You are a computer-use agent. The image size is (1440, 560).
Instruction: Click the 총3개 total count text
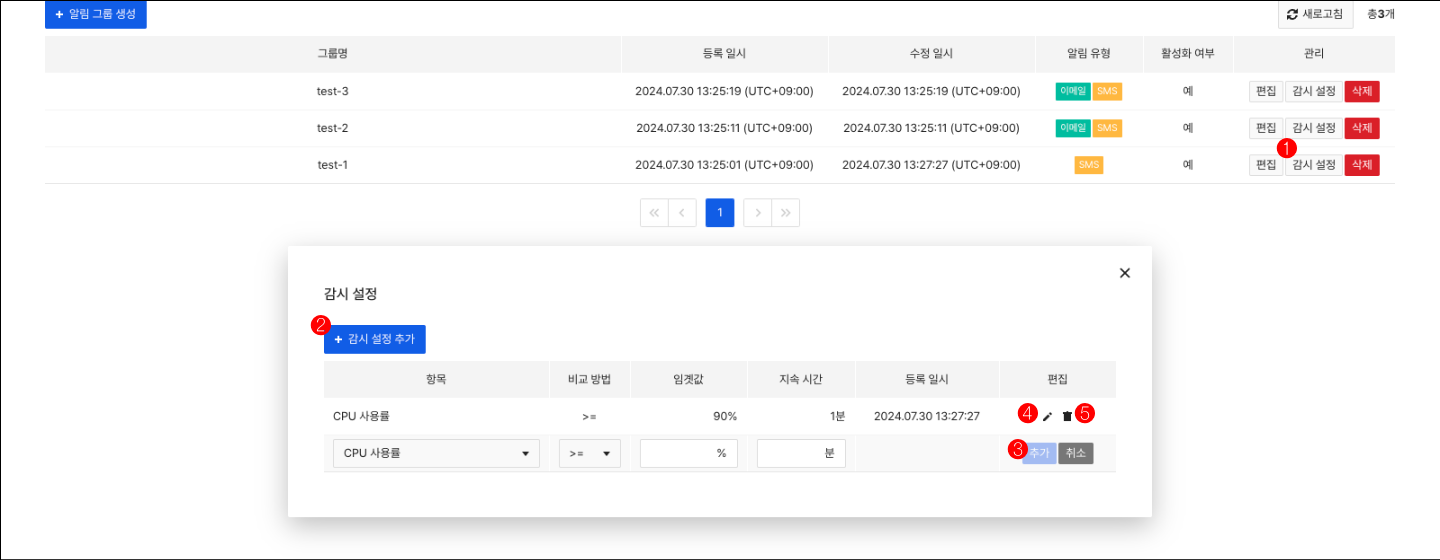[1381, 14]
